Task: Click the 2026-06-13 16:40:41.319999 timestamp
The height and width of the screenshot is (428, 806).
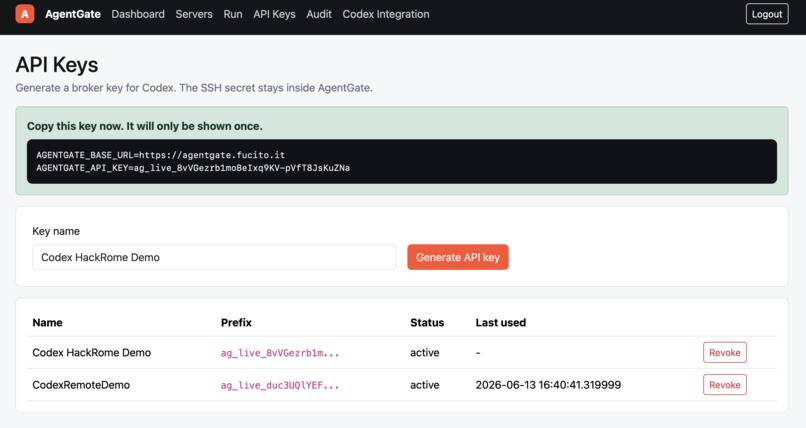Action: 548,385
